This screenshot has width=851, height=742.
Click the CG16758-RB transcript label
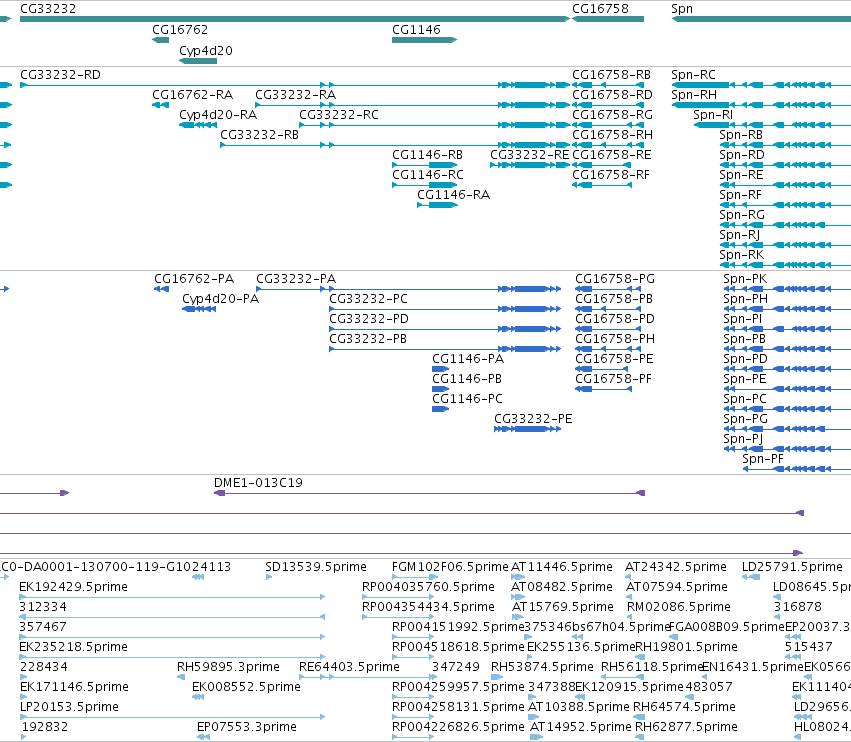[611, 74]
